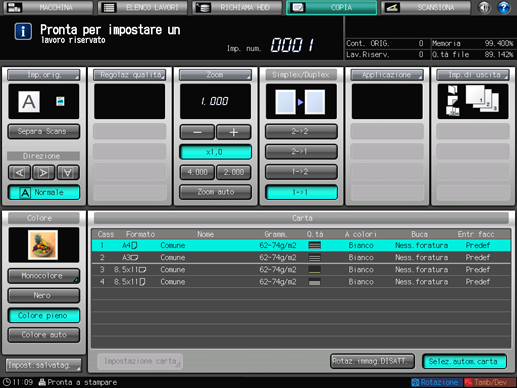
Task: Expand the Imp.orig. settings
Action: (44, 75)
